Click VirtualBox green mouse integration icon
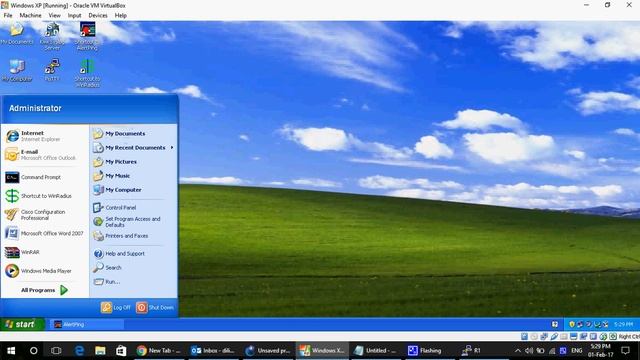This screenshot has height=360, width=640. (603, 337)
